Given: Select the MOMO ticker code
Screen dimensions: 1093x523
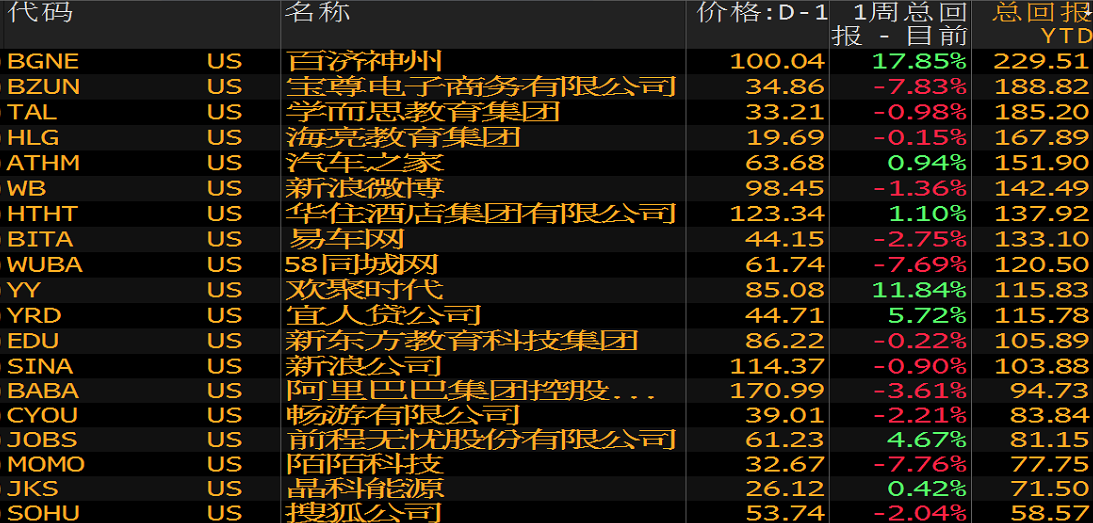Looking at the screenshot, I should click(46, 464).
